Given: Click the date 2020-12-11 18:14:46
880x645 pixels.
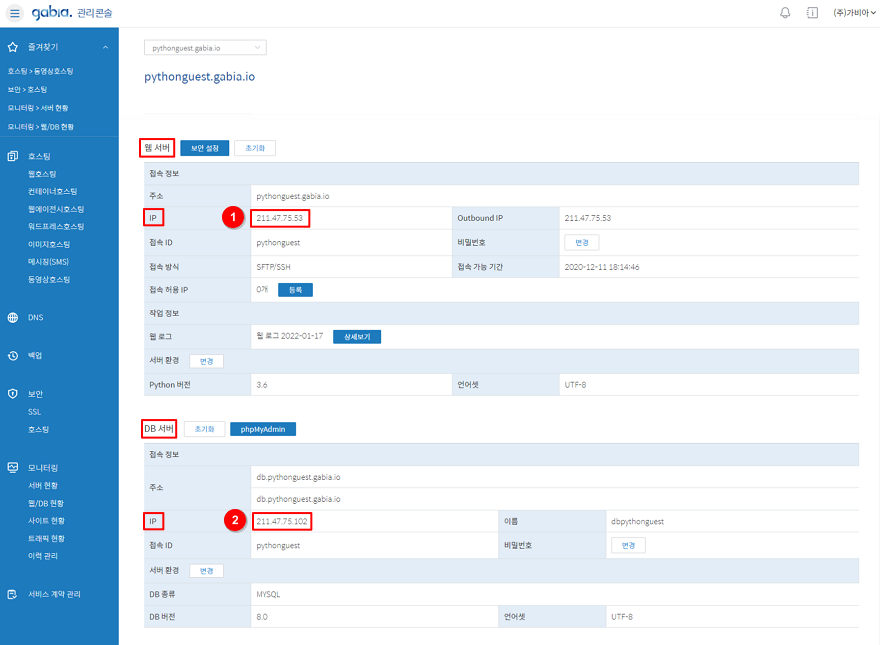Looking at the screenshot, I should point(602,267).
